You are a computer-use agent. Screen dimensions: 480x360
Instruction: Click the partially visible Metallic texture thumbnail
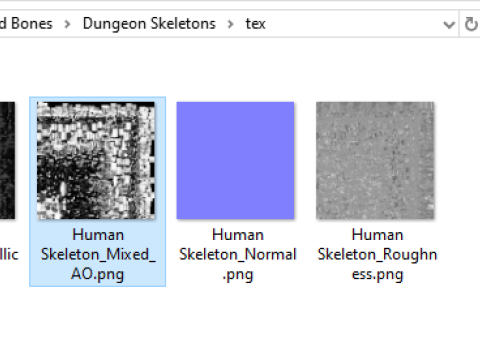(x=7, y=160)
